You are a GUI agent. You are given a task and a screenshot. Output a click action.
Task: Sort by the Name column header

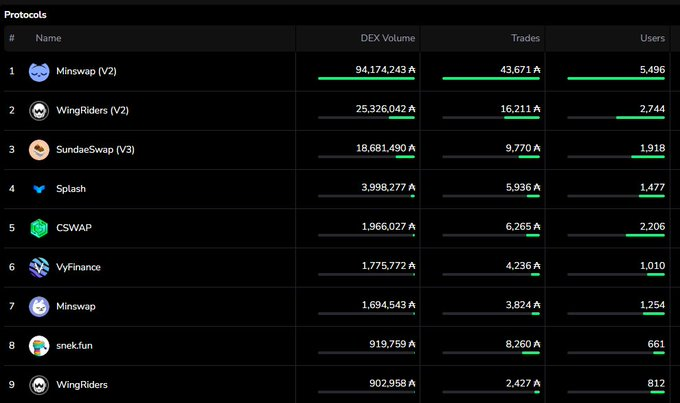(x=48, y=38)
